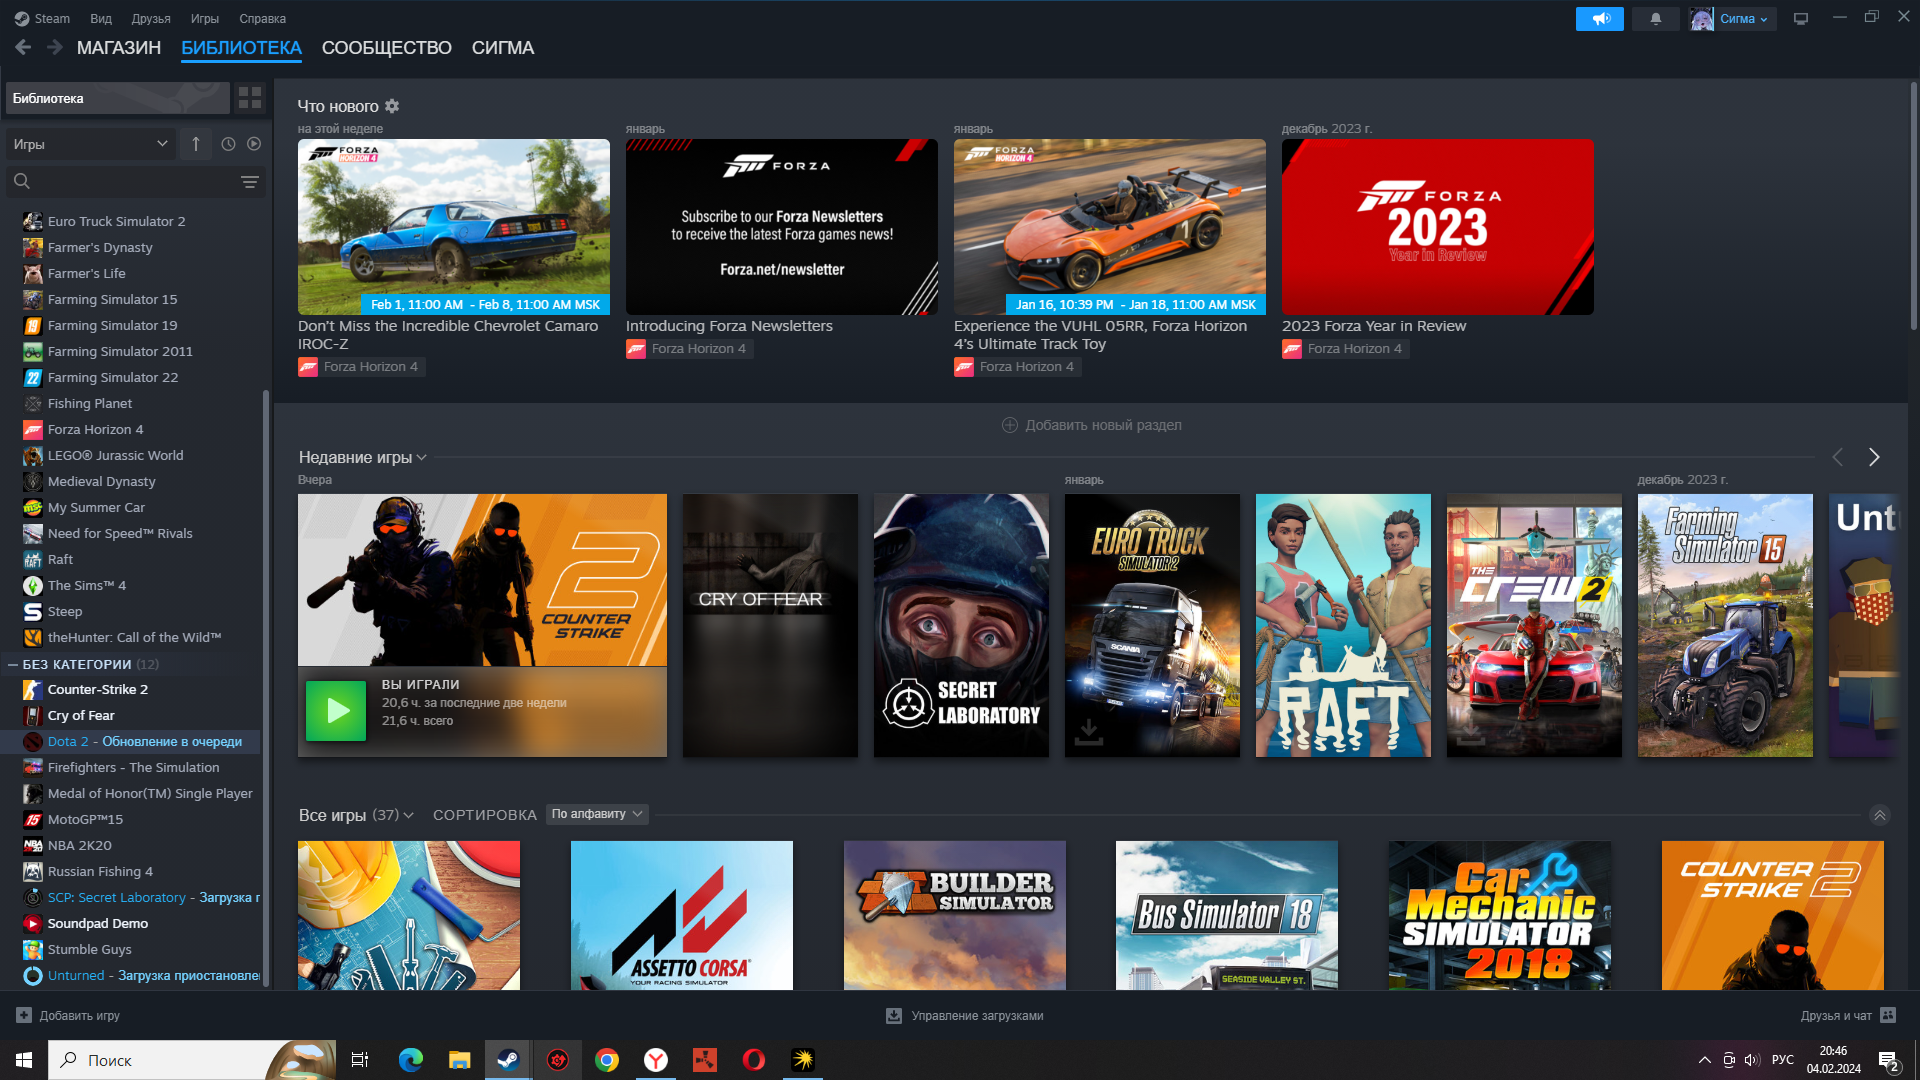
Task: Open the Друзья menu
Action: click(x=151, y=18)
